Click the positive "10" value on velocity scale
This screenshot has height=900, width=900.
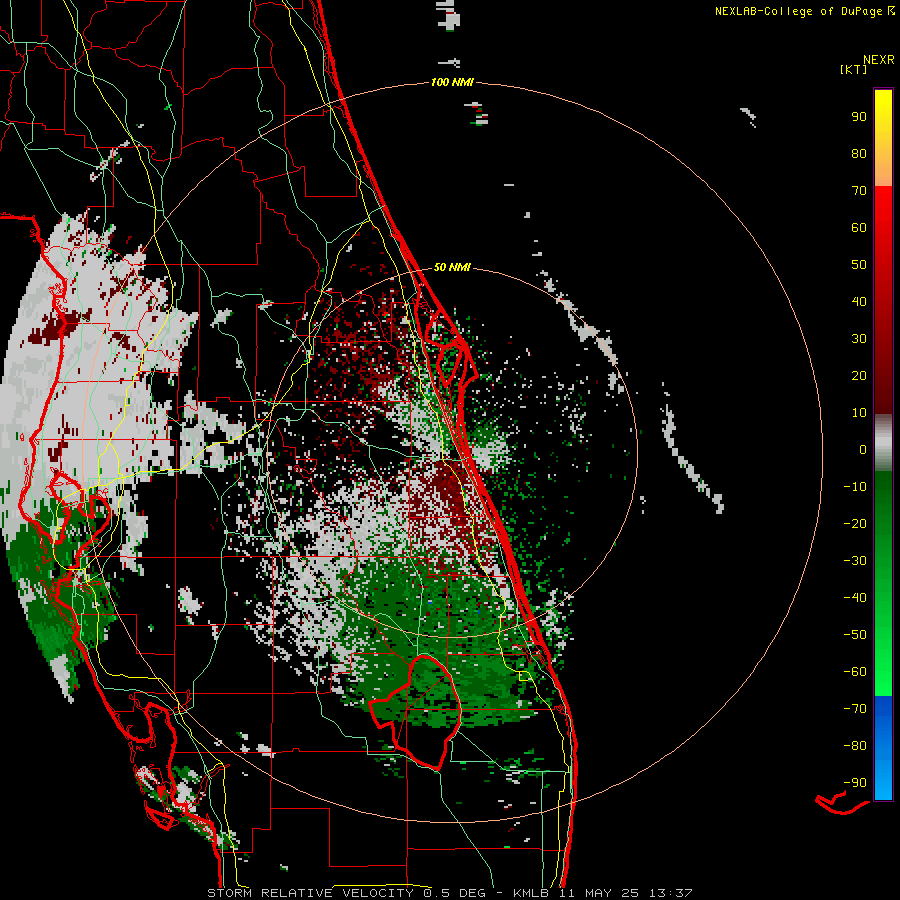(859, 413)
